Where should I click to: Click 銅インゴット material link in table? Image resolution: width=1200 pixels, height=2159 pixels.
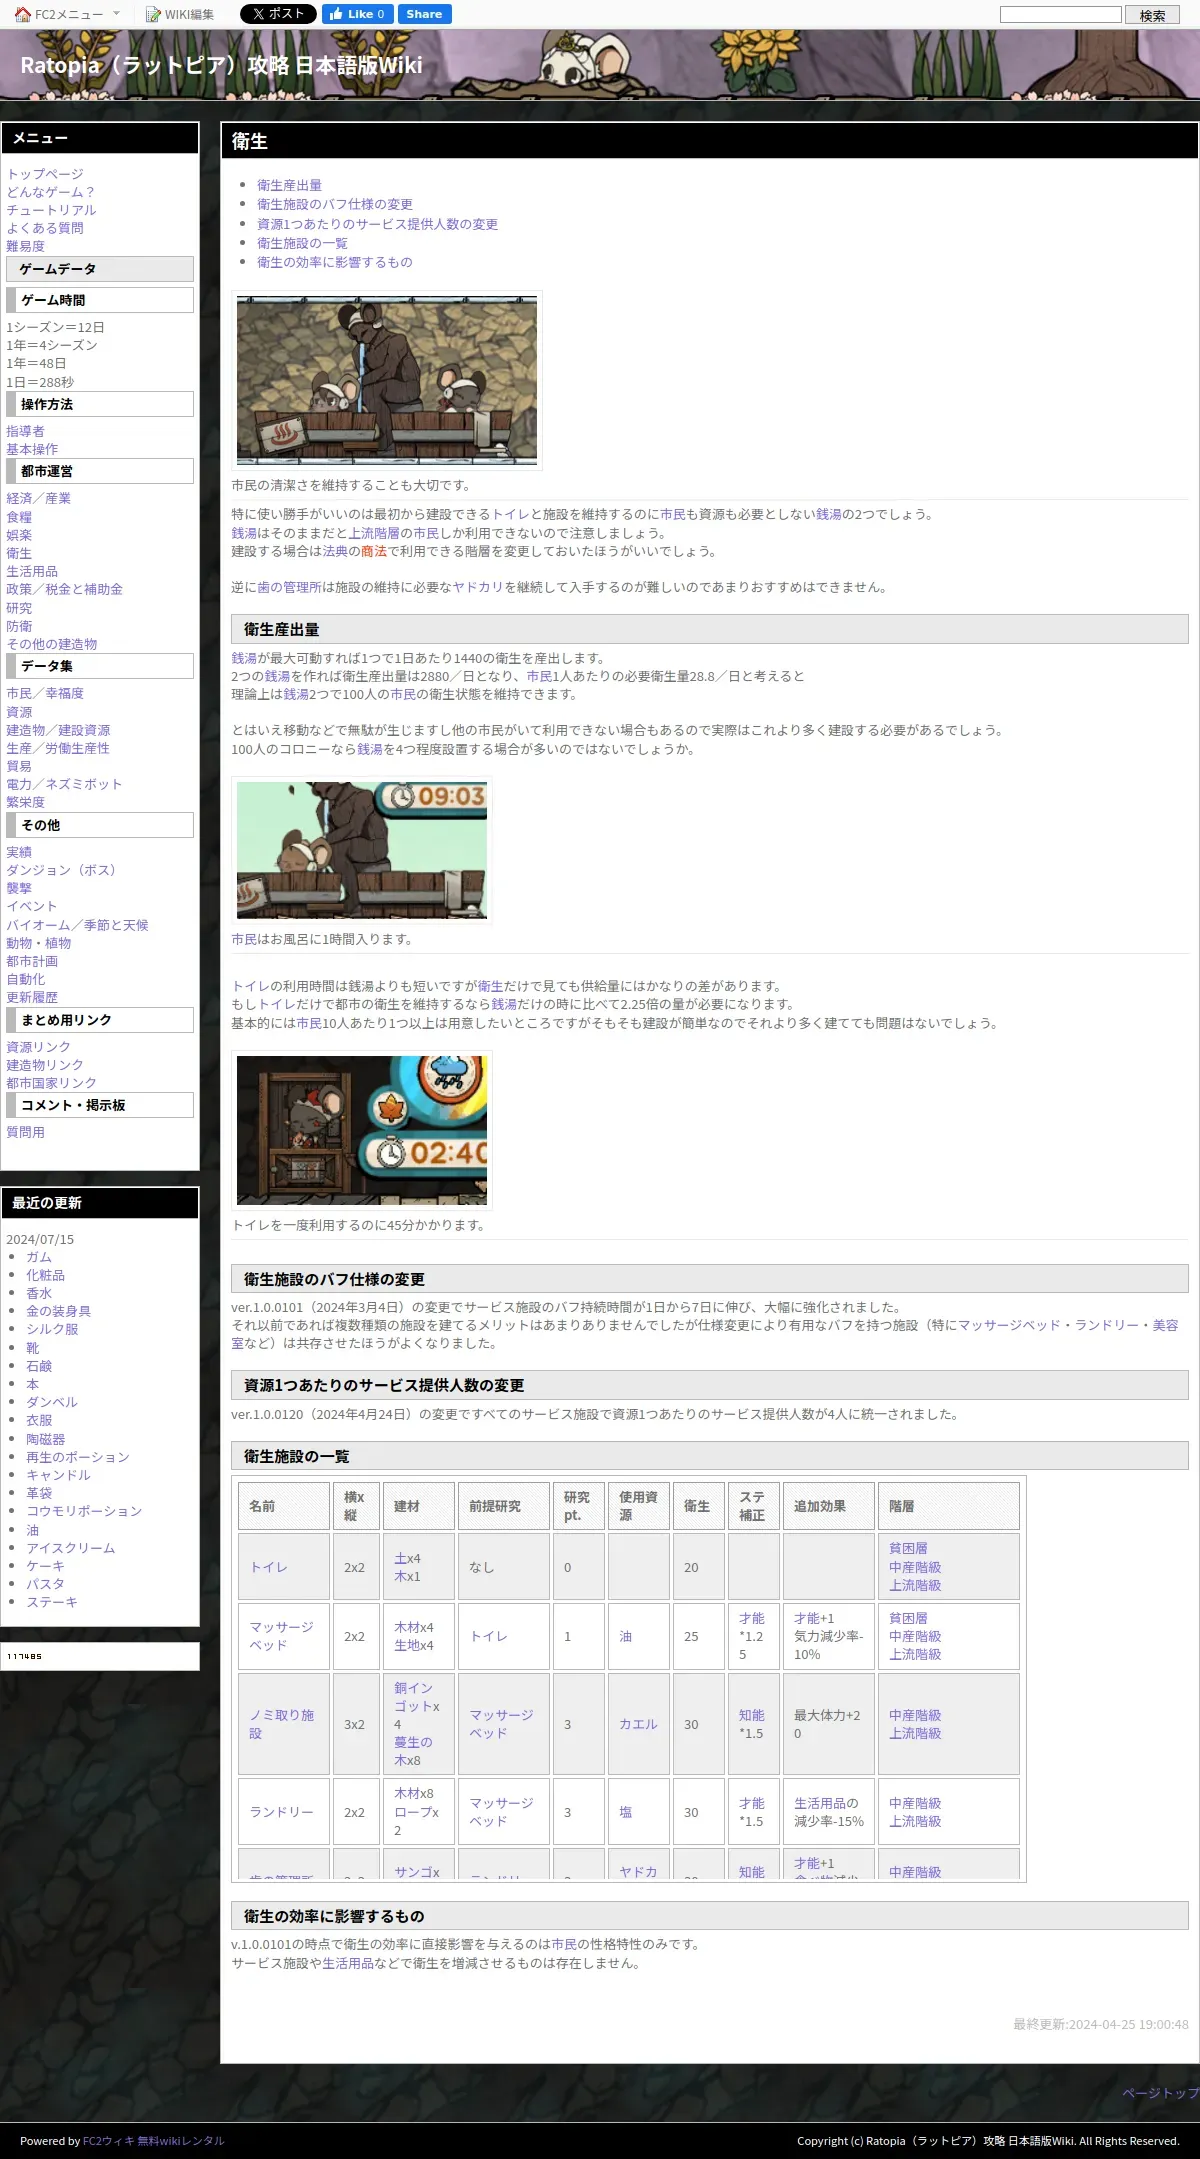pyautogui.click(x=414, y=1697)
